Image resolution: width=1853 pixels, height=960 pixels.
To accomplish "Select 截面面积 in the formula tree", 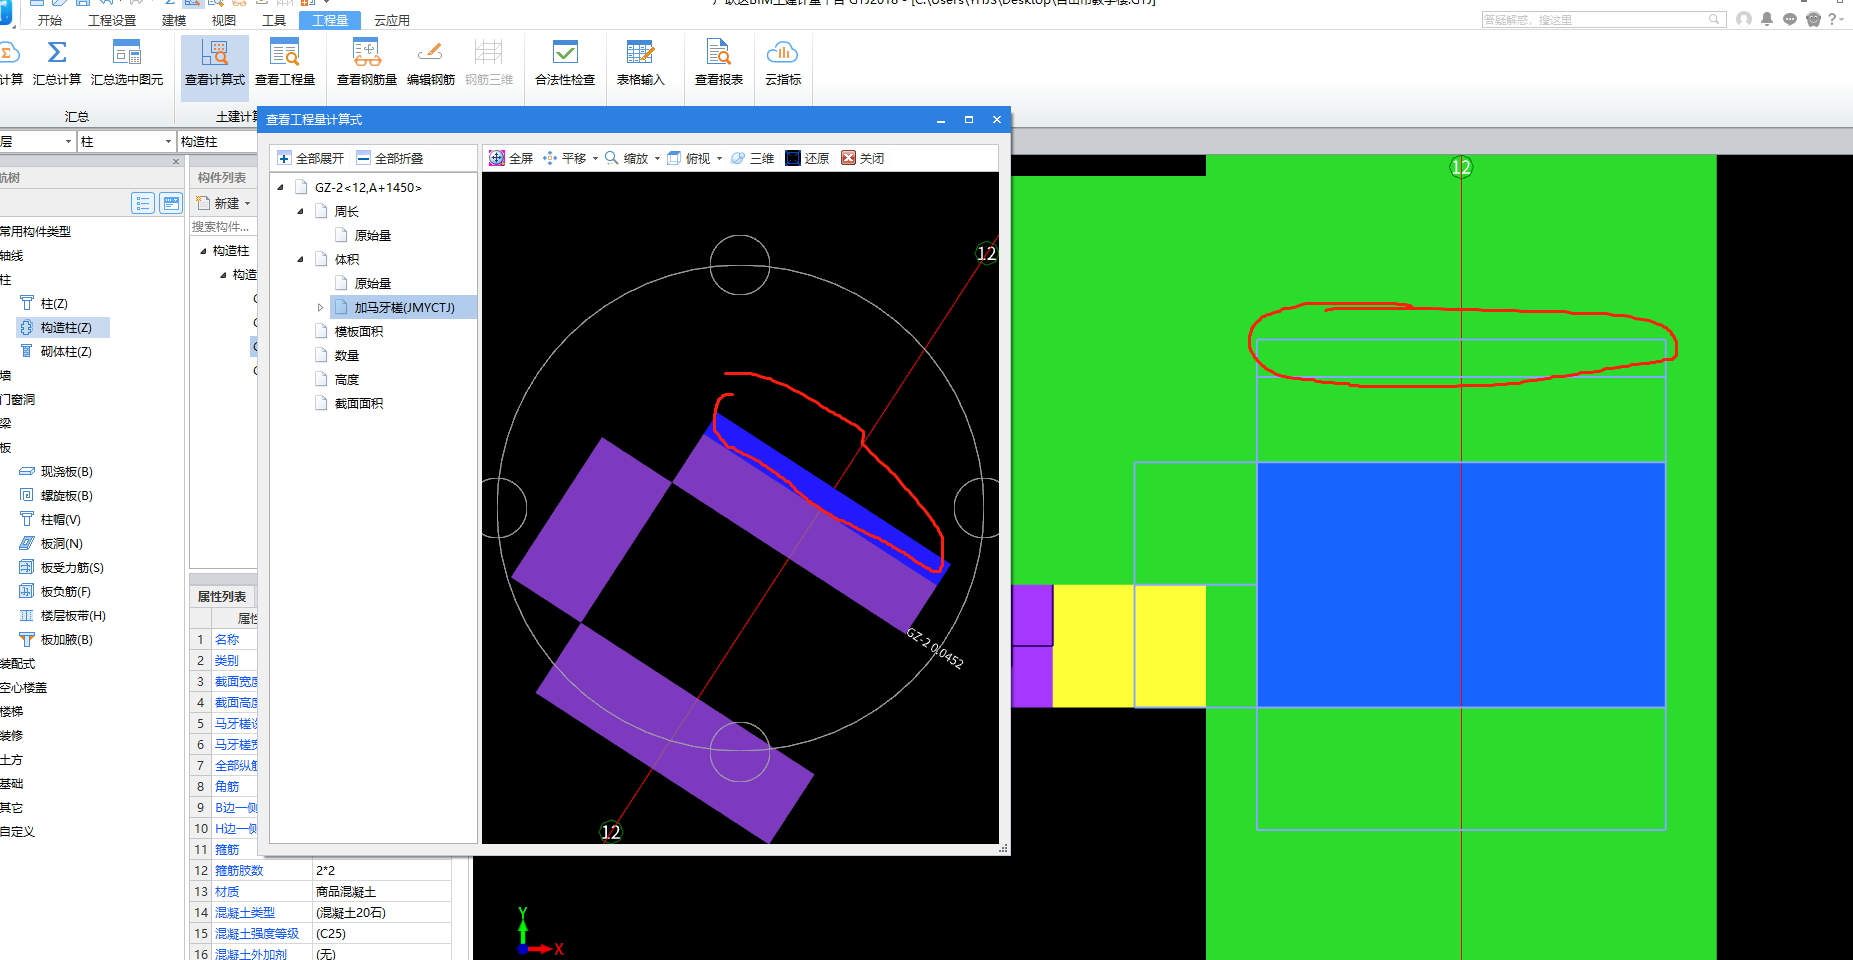I will tap(359, 403).
